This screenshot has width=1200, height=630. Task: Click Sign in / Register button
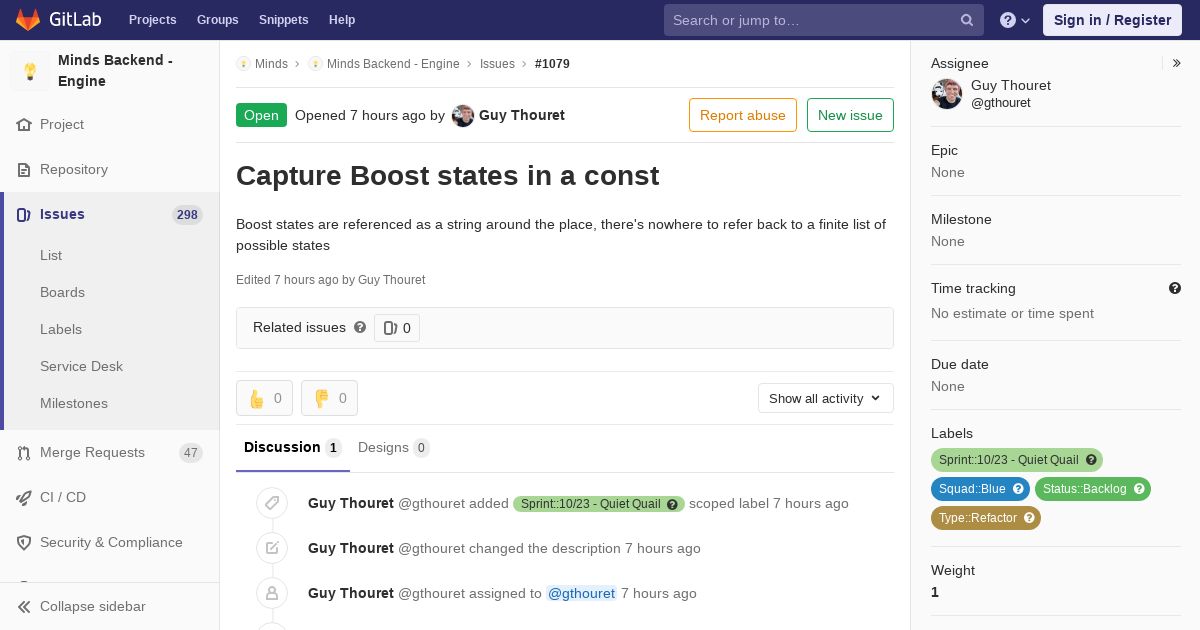1112,20
